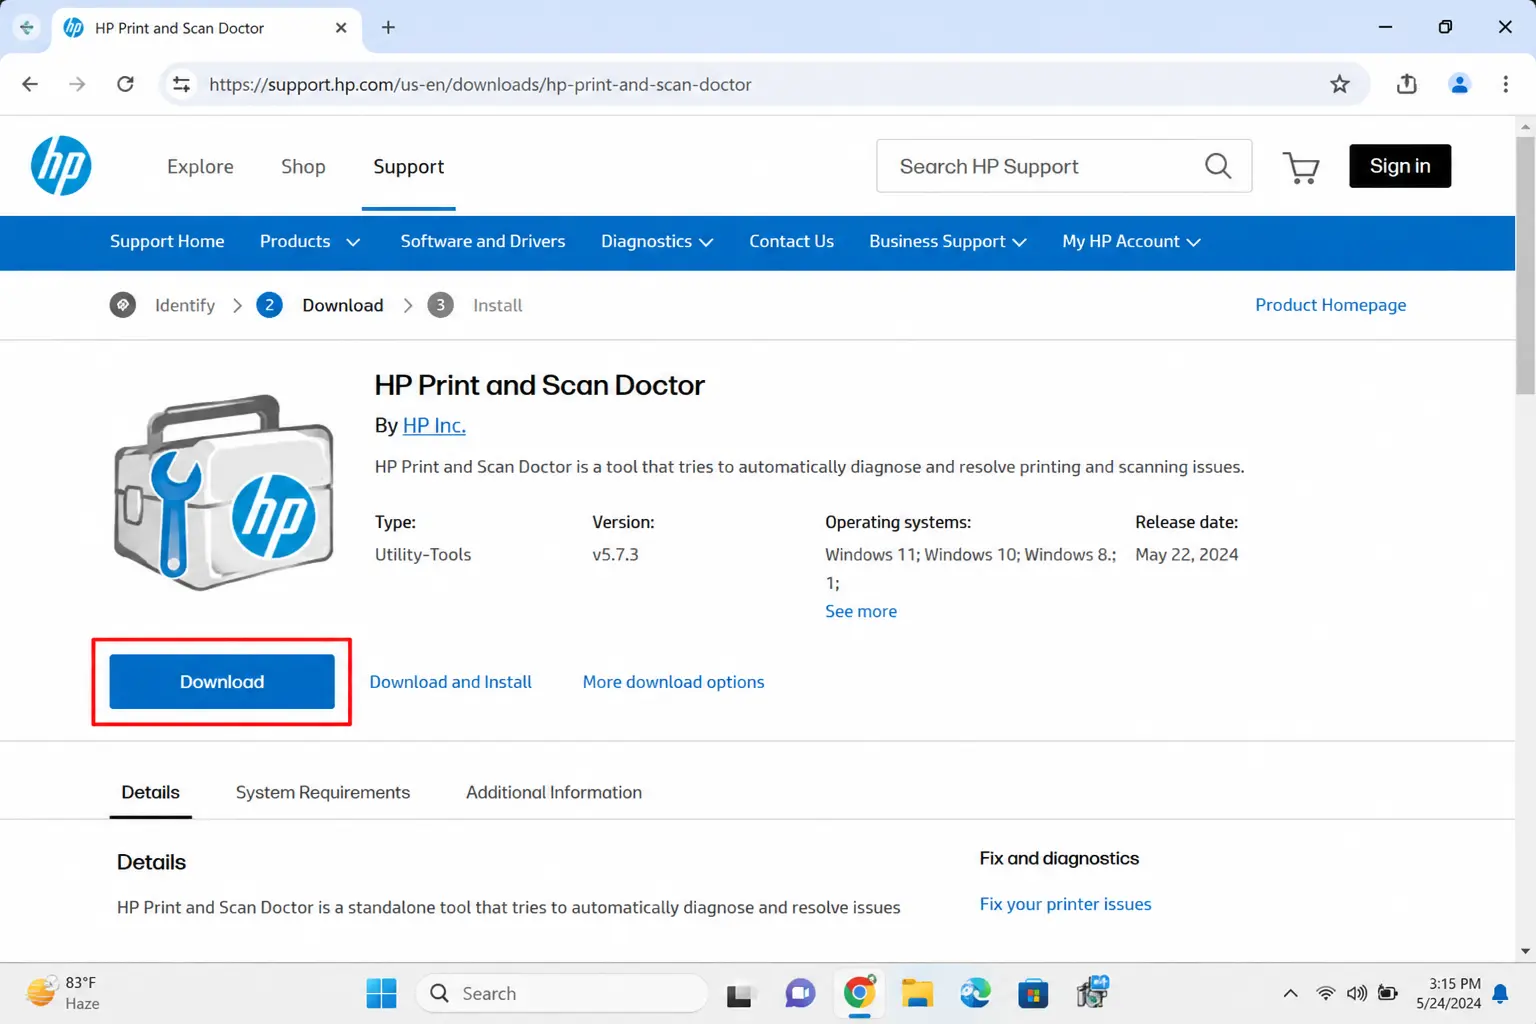Open Fix your printer issues link
This screenshot has width=1536, height=1024.
pyautogui.click(x=1065, y=904)
